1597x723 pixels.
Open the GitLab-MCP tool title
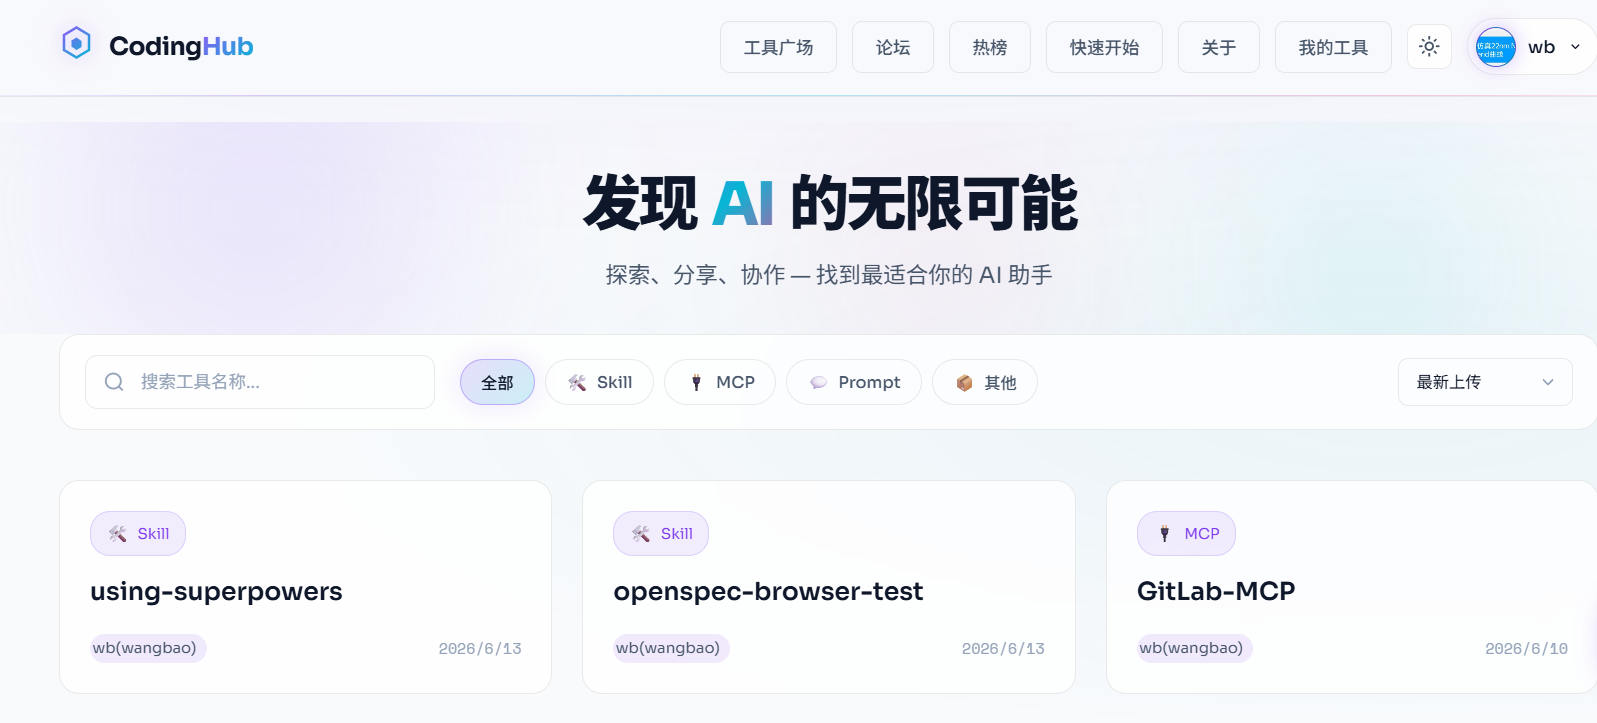1216,591
